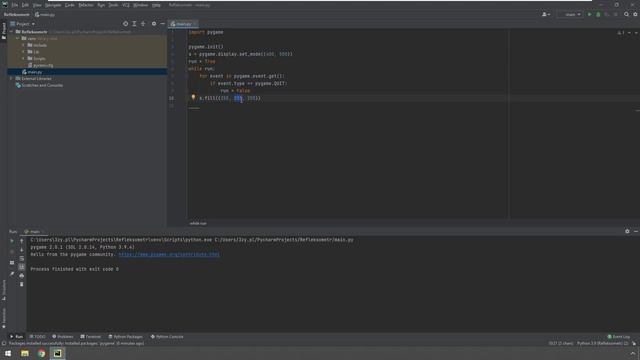Click Refleksometr breadcrumb in navigation bar

(x=17, y=15)
